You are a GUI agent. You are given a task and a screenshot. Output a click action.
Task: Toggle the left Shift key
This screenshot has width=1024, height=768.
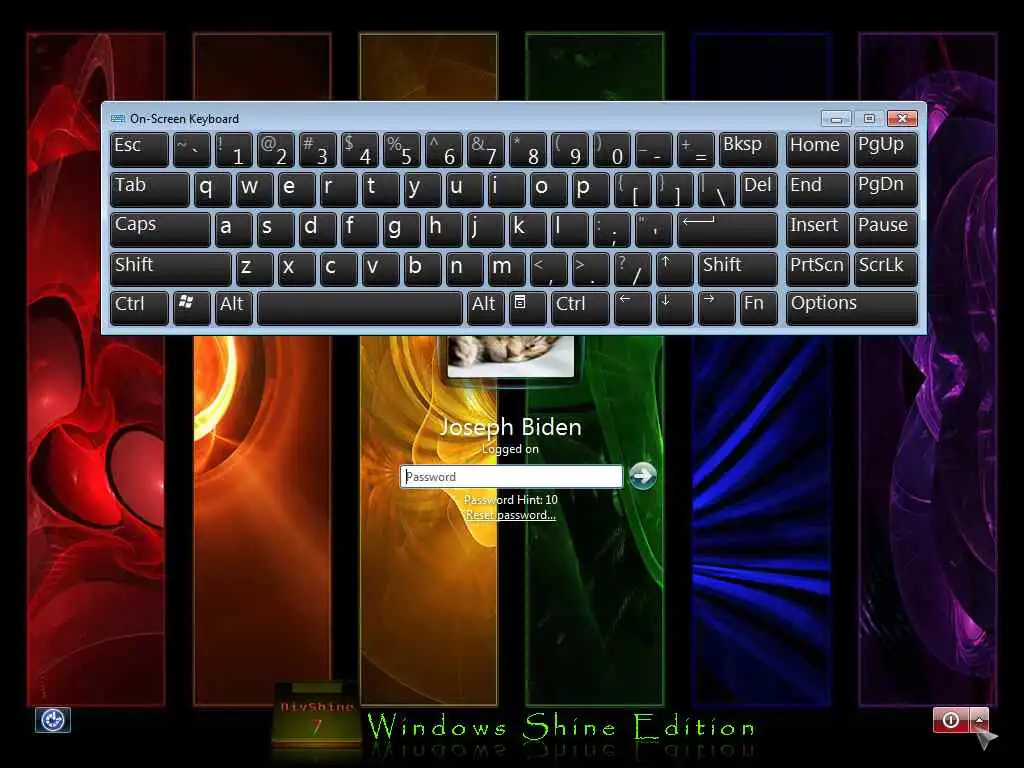[x=170, y=269]
